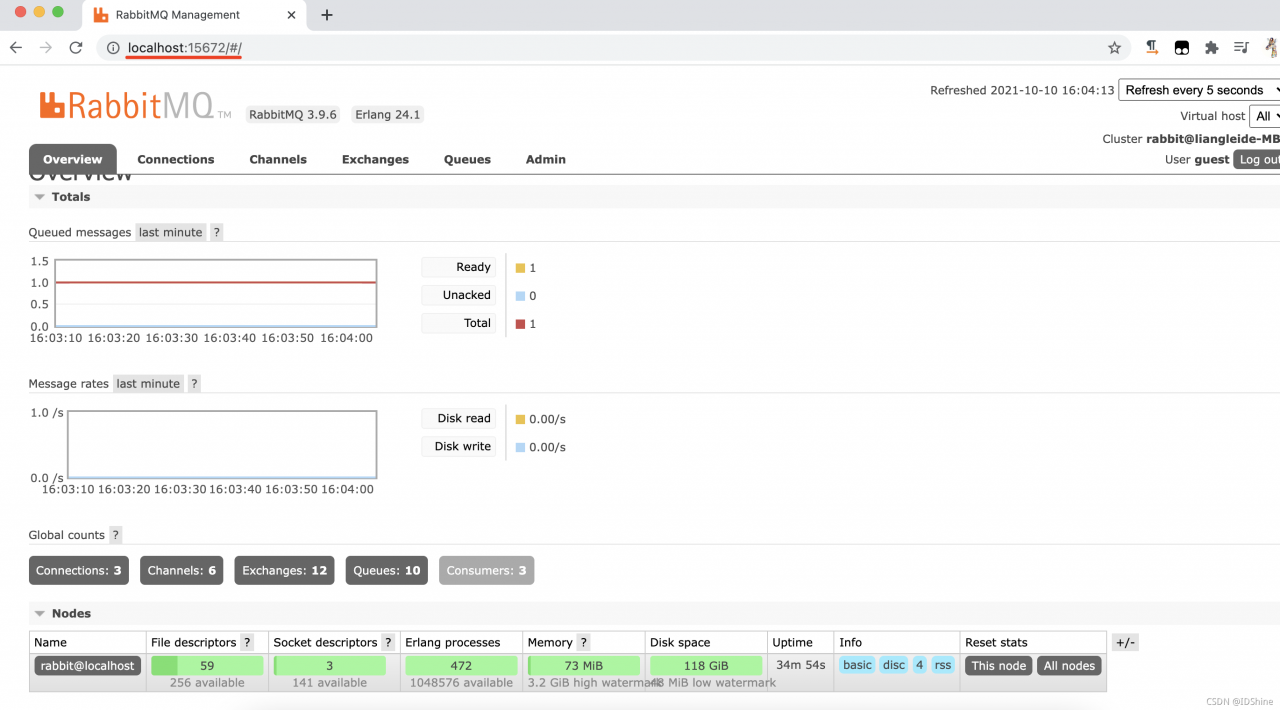Close the RabbitMQ Management tab
1280x710 pixels.
pos(291,15)
